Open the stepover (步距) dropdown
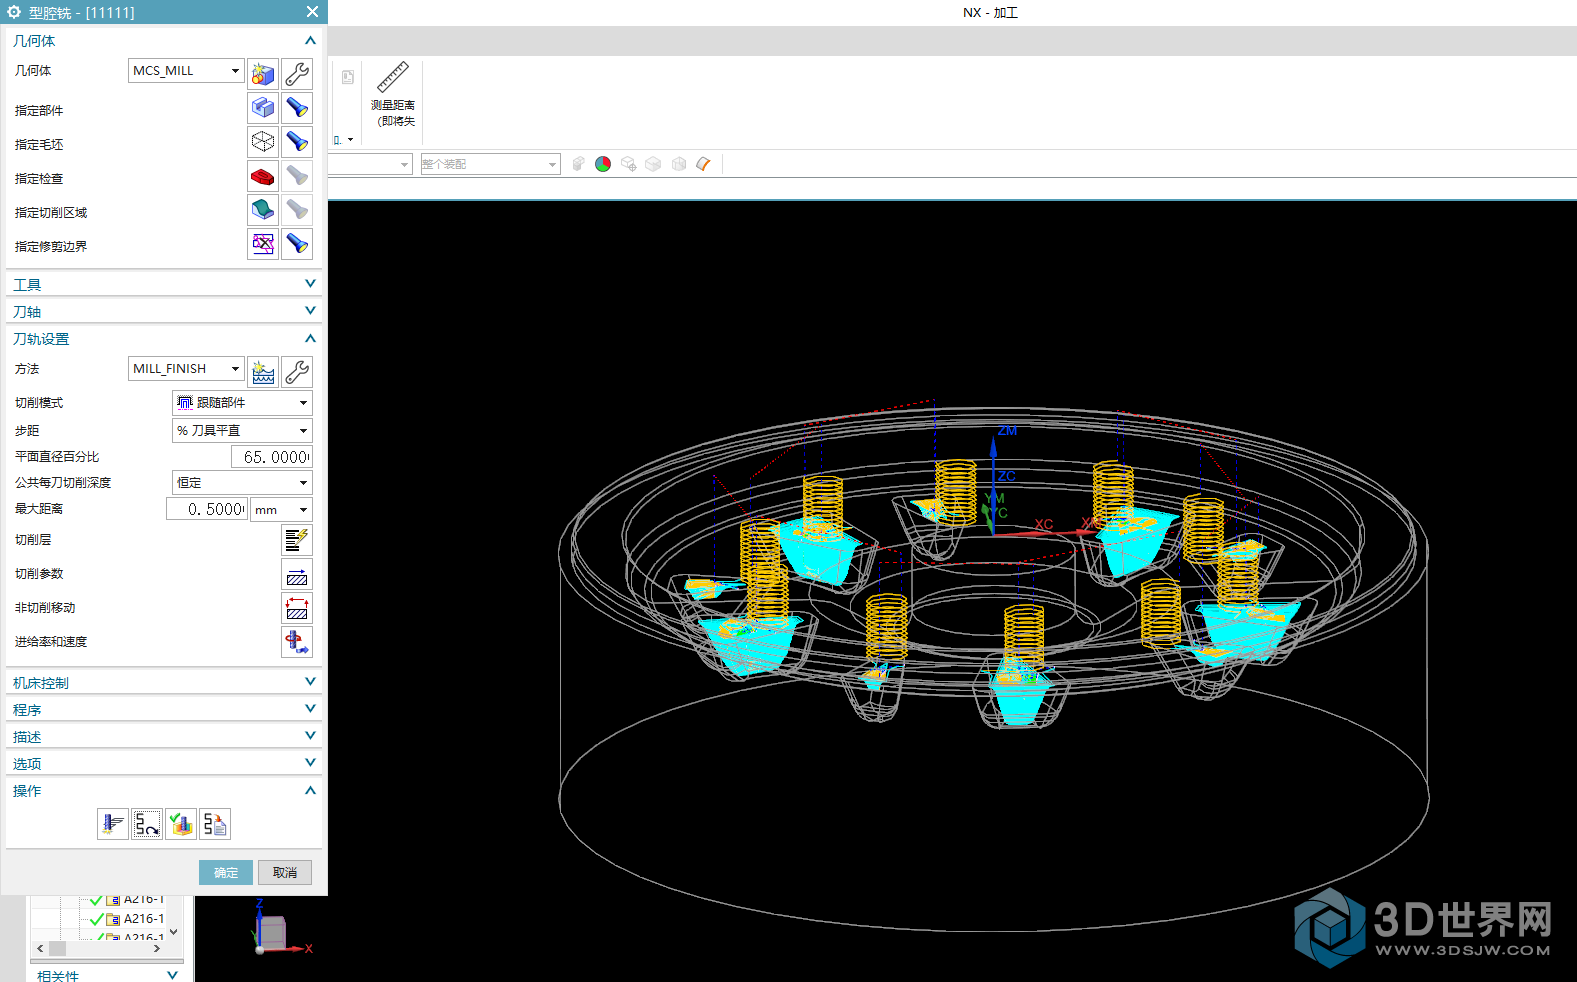 (x=242, y=431)
